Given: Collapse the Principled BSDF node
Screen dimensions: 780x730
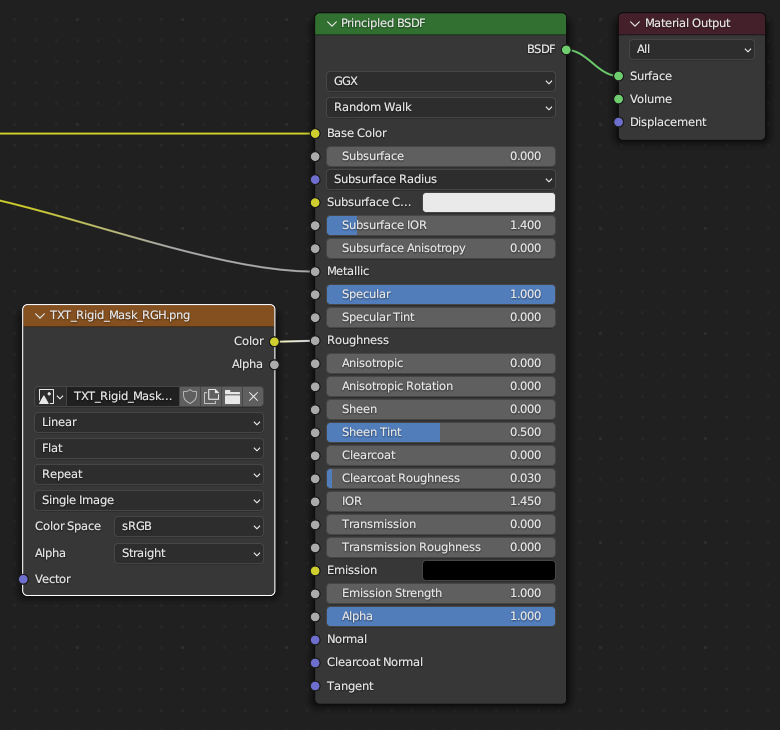Looking at the screenshot, I should [x=331, y=23].
